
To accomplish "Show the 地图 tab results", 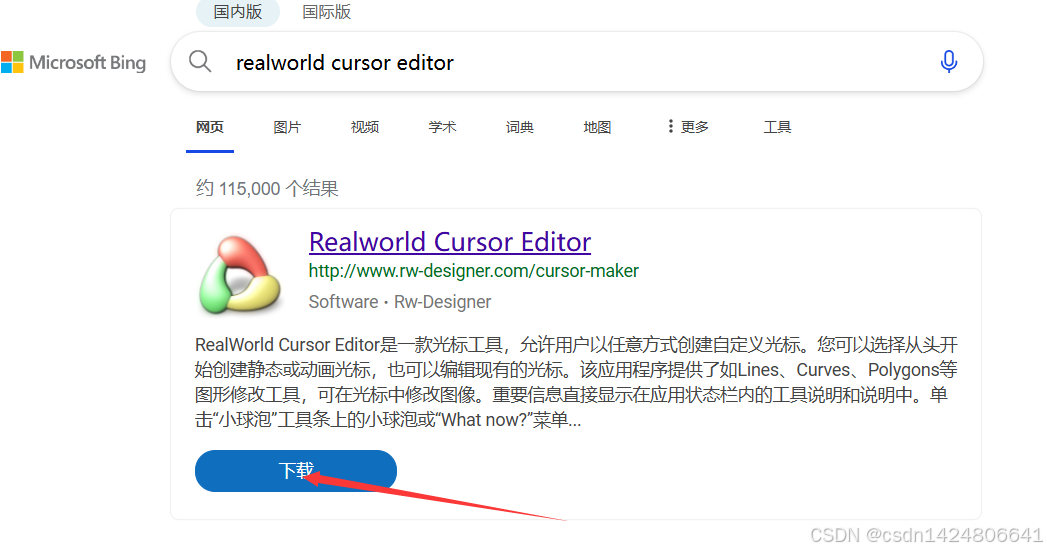I will coord(597,127).
